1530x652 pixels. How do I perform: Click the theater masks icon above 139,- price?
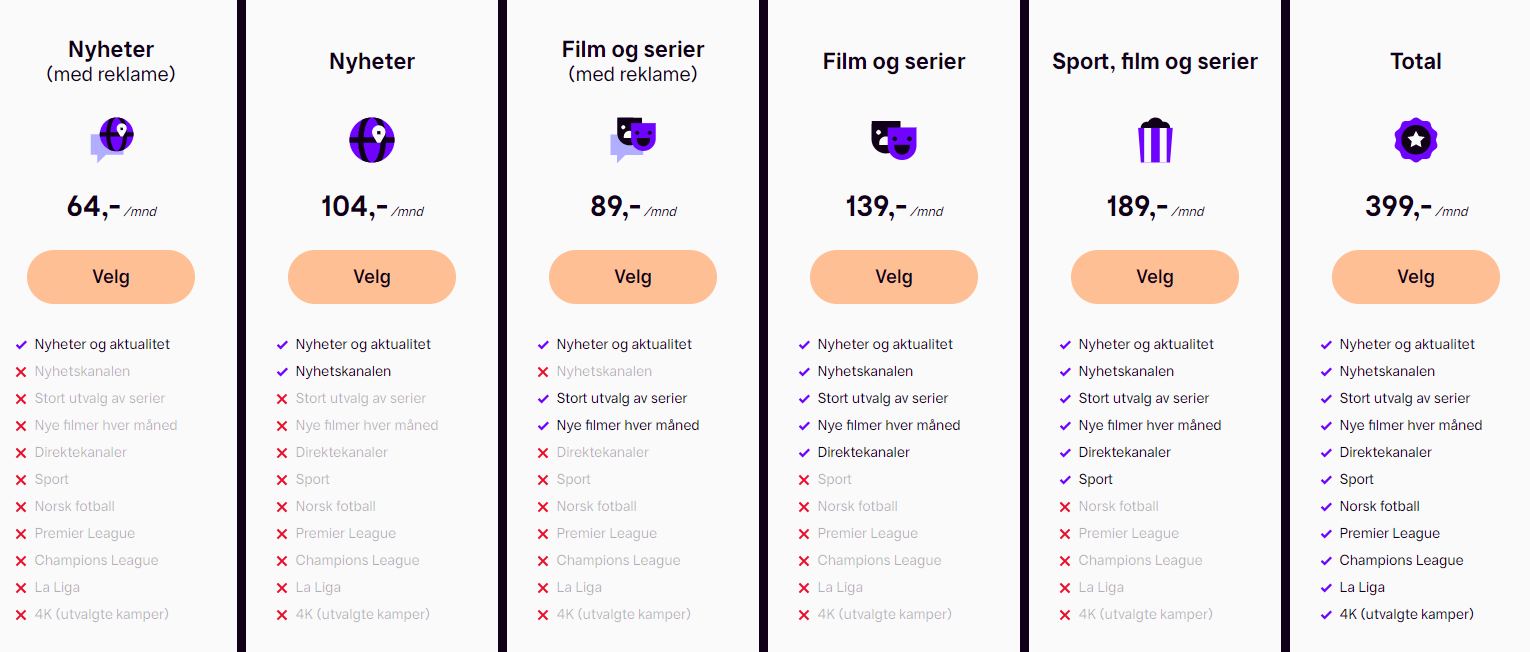click(x=894, y=140)
